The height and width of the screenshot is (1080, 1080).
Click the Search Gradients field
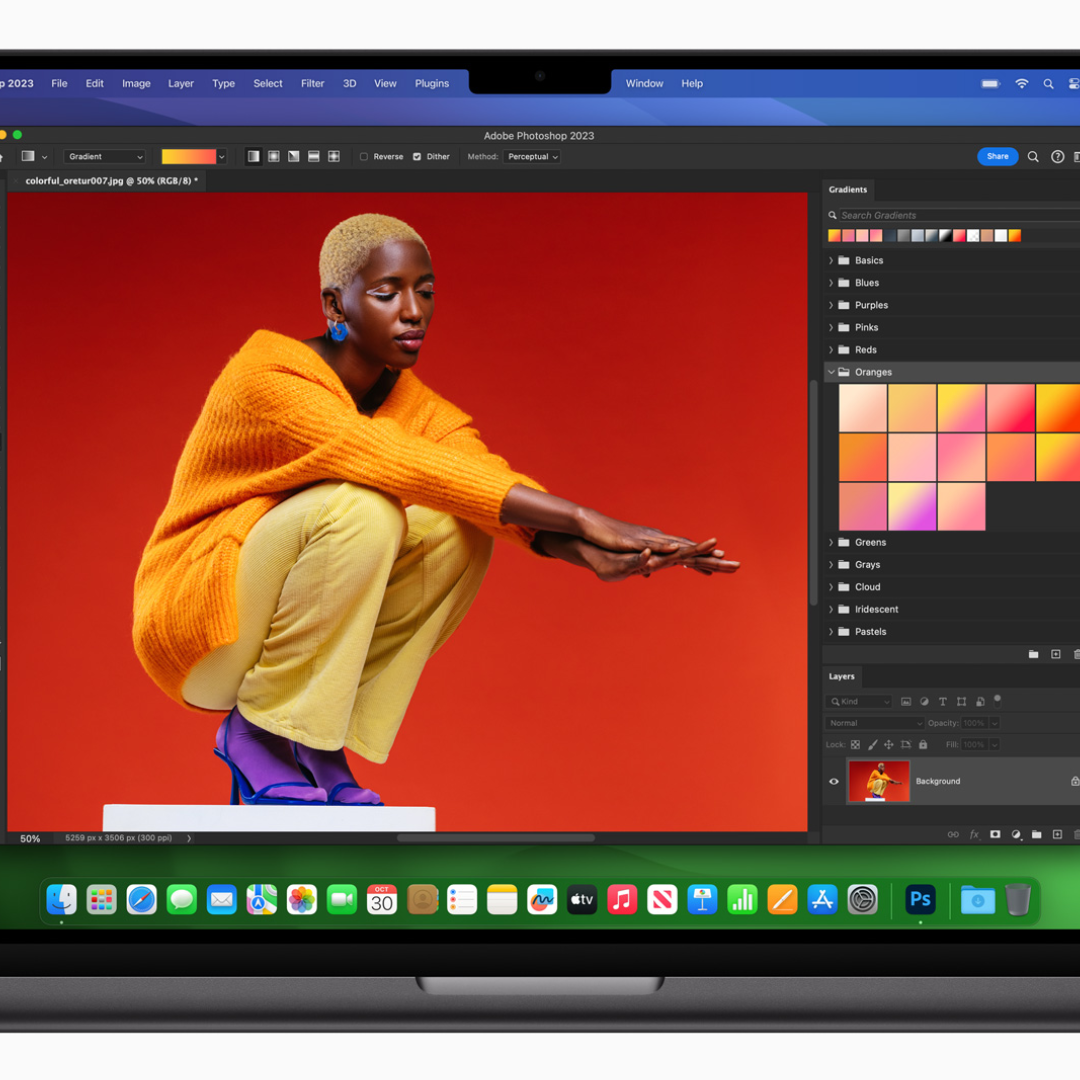(x=950, y=215)
